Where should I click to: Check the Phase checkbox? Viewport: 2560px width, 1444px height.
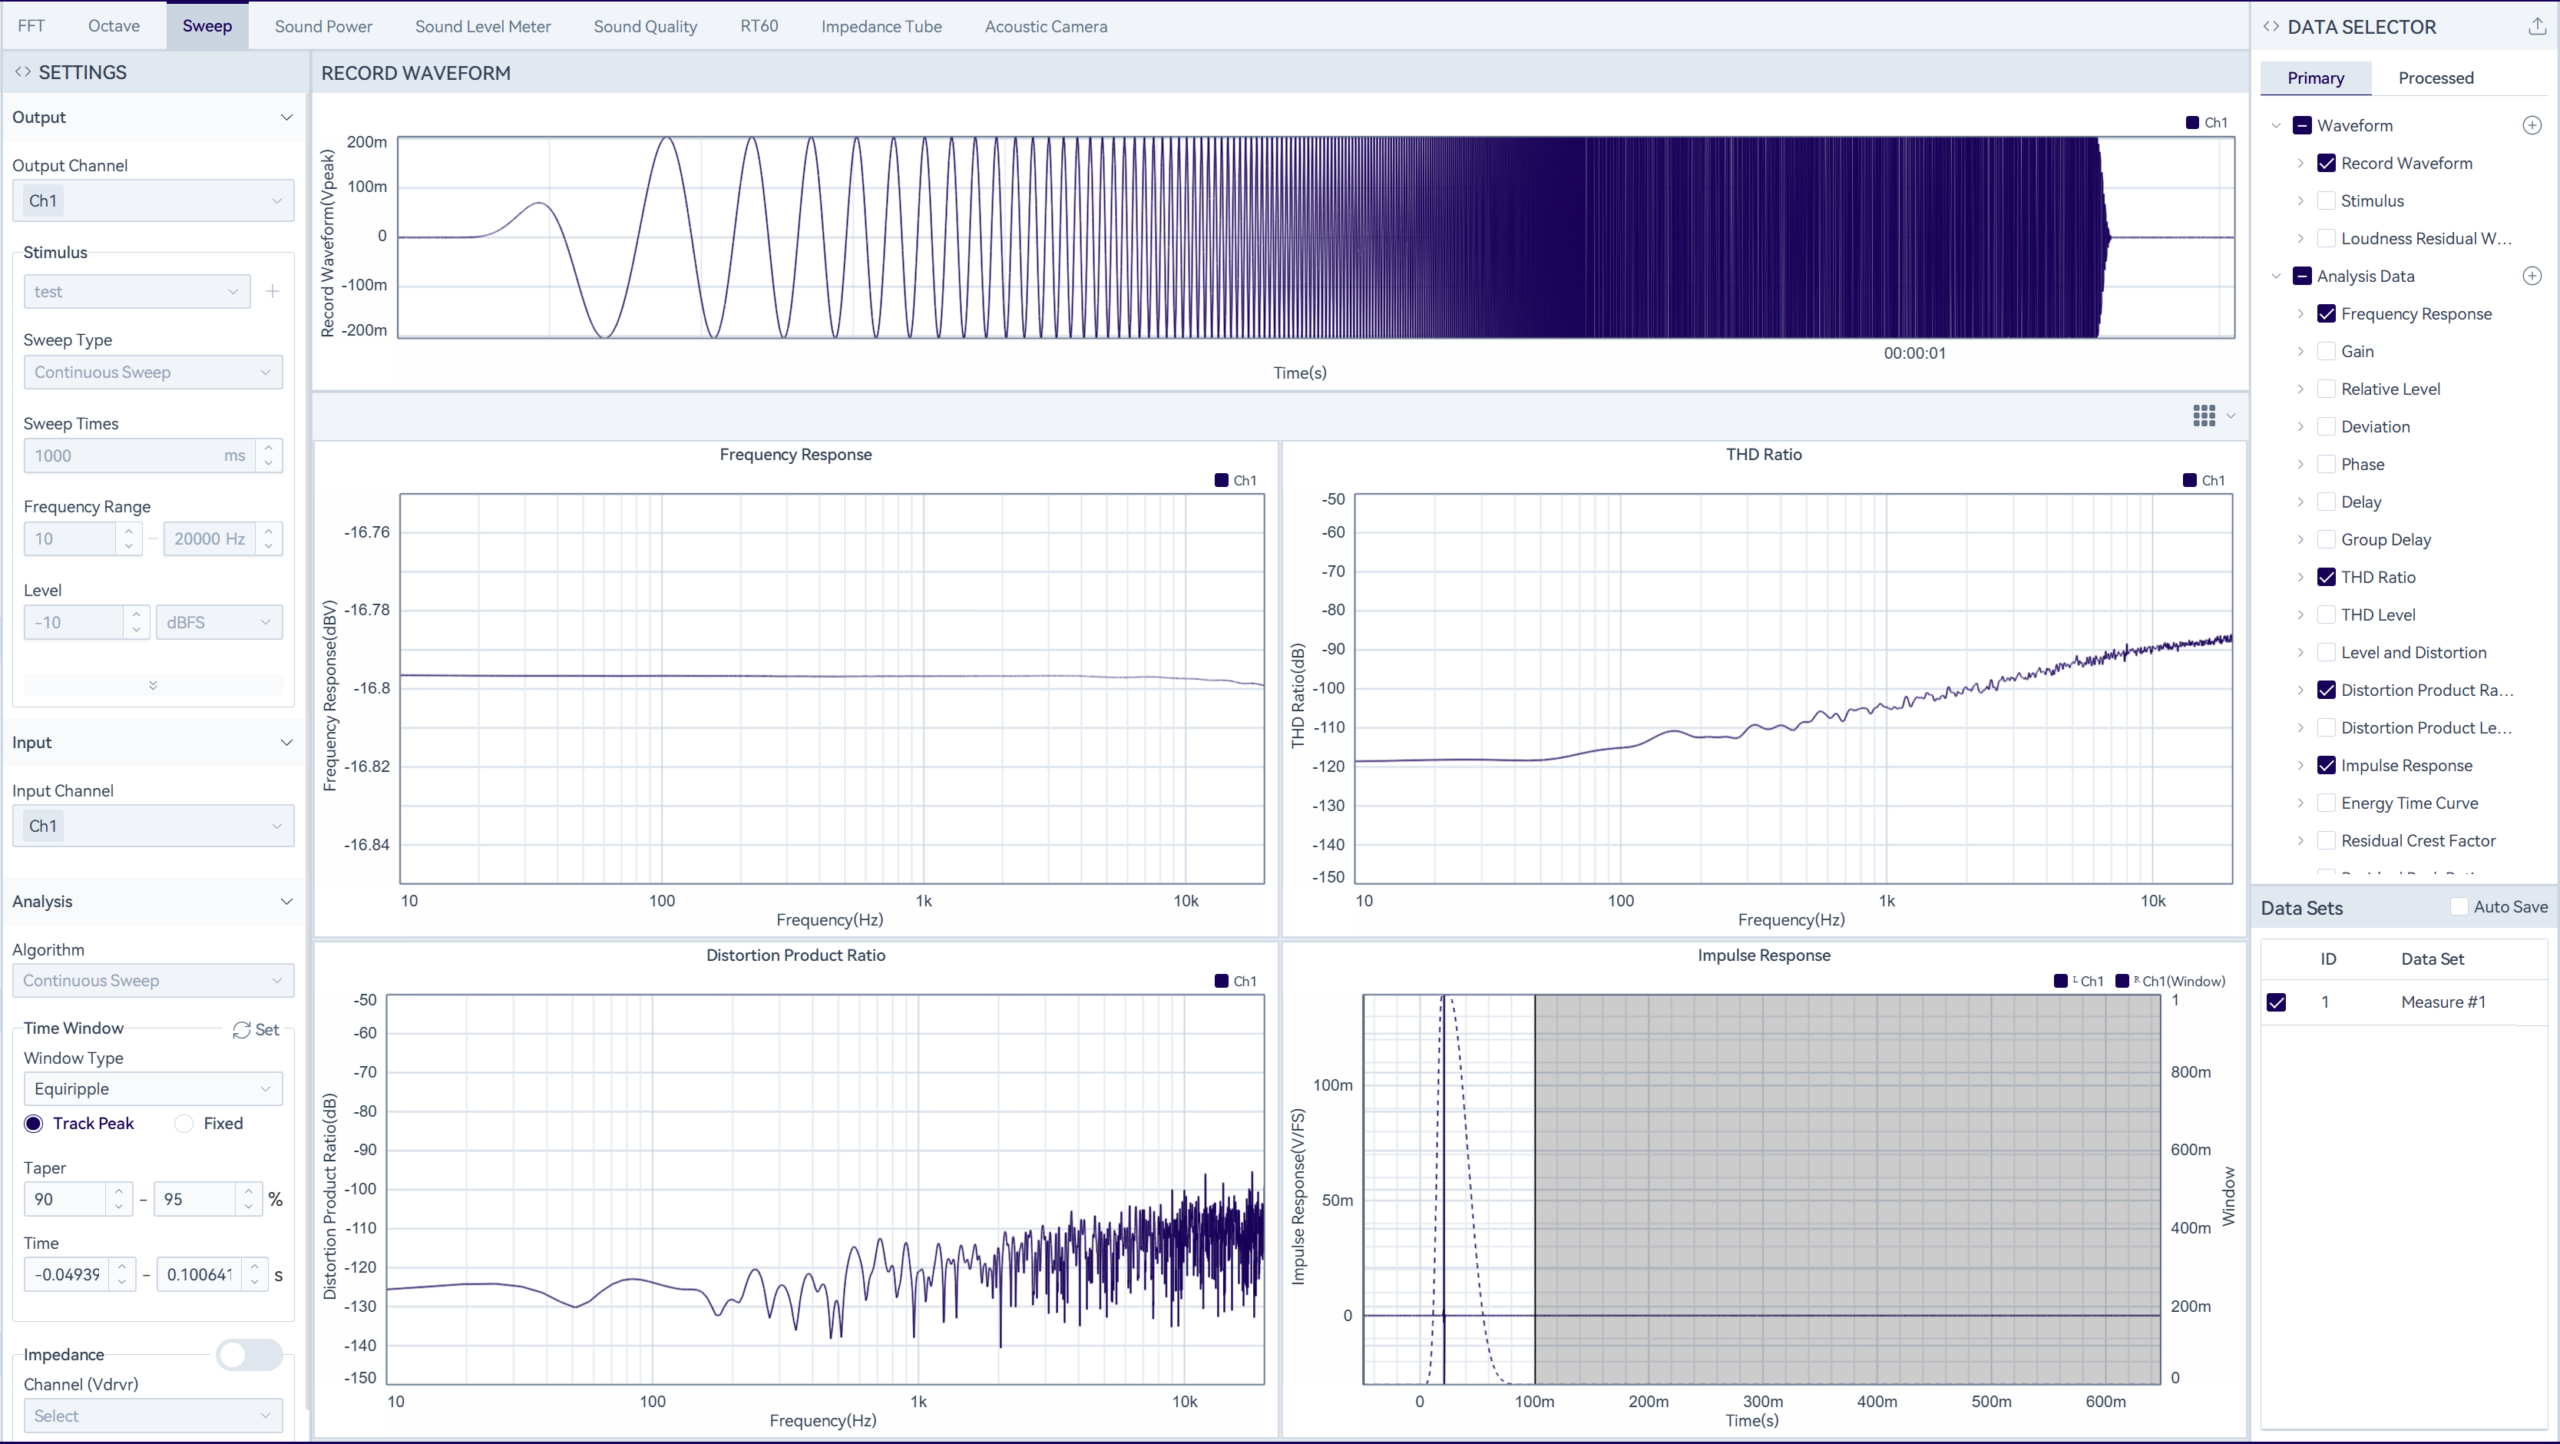2326,465
